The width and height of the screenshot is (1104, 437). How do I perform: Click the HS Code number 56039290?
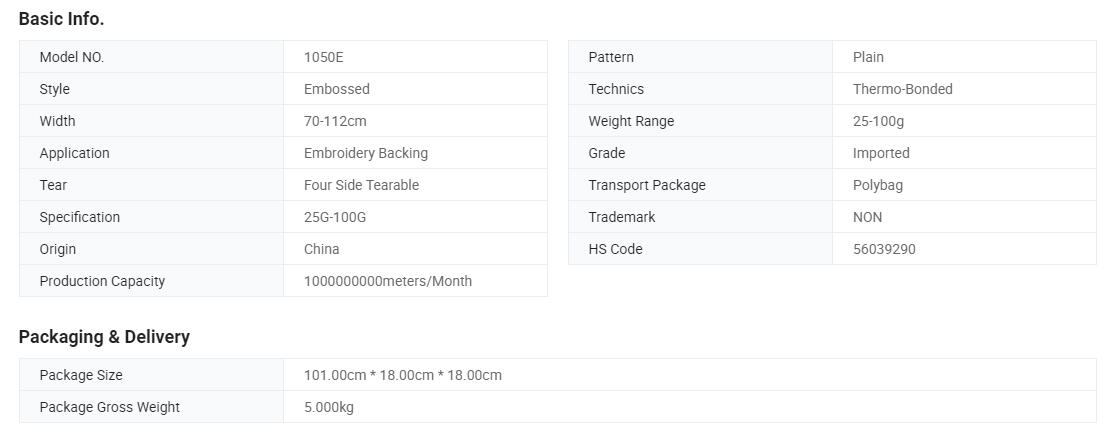click(884, 249)
